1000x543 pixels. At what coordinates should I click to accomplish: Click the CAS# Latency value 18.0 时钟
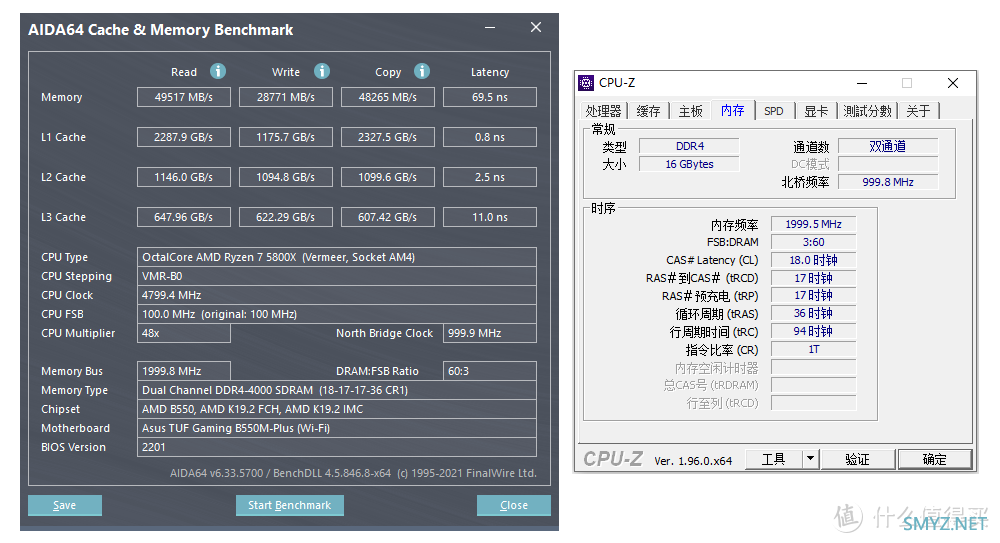pos(813,260)
